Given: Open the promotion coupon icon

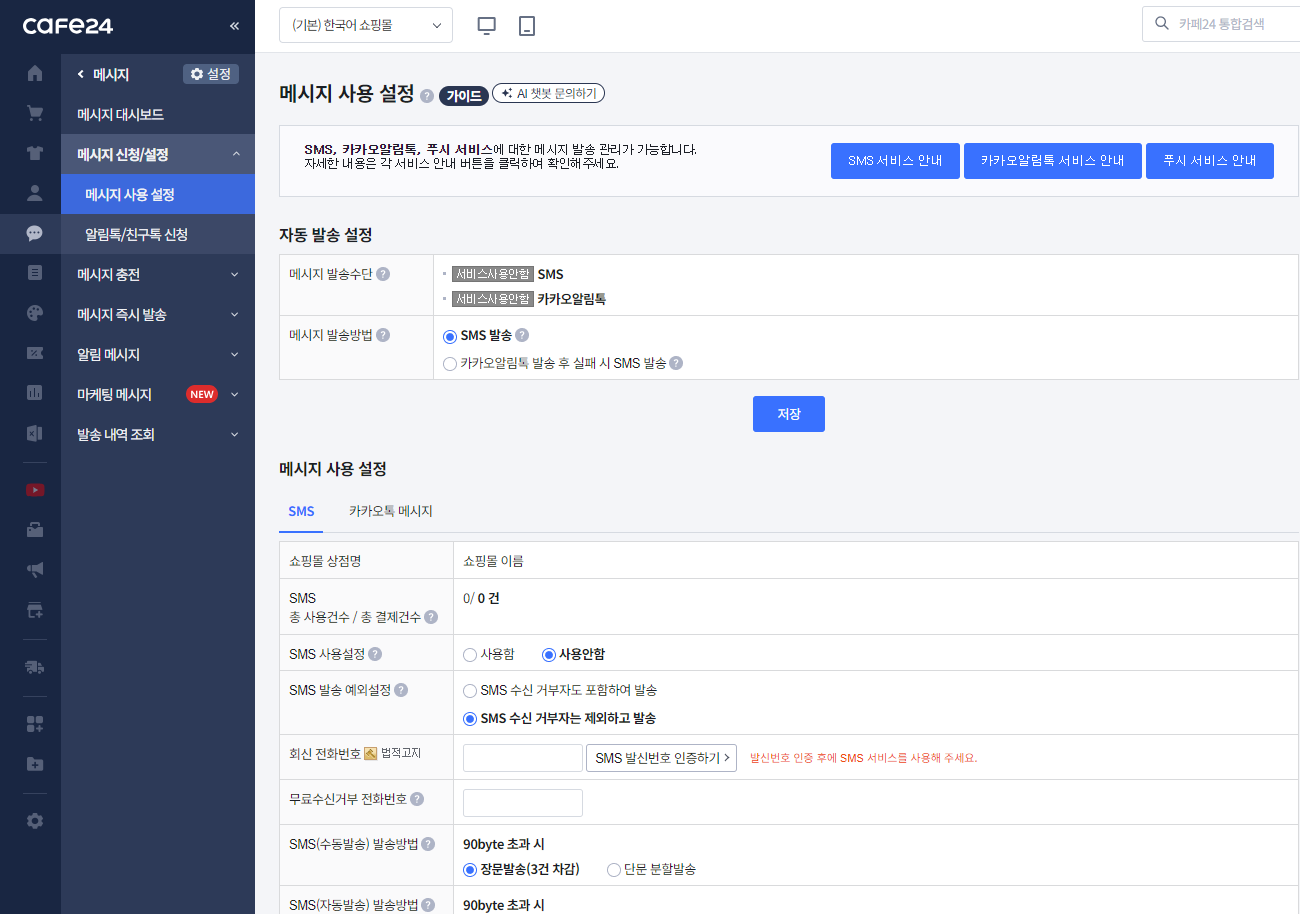Looking at the screenshot, I should click(35, 353).
